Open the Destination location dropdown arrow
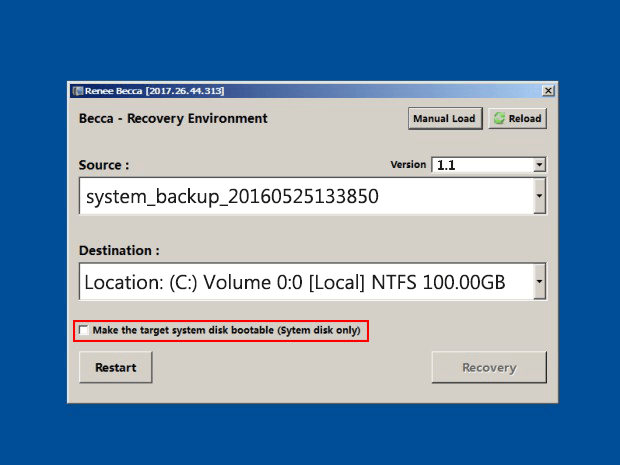 pos(539,282)
